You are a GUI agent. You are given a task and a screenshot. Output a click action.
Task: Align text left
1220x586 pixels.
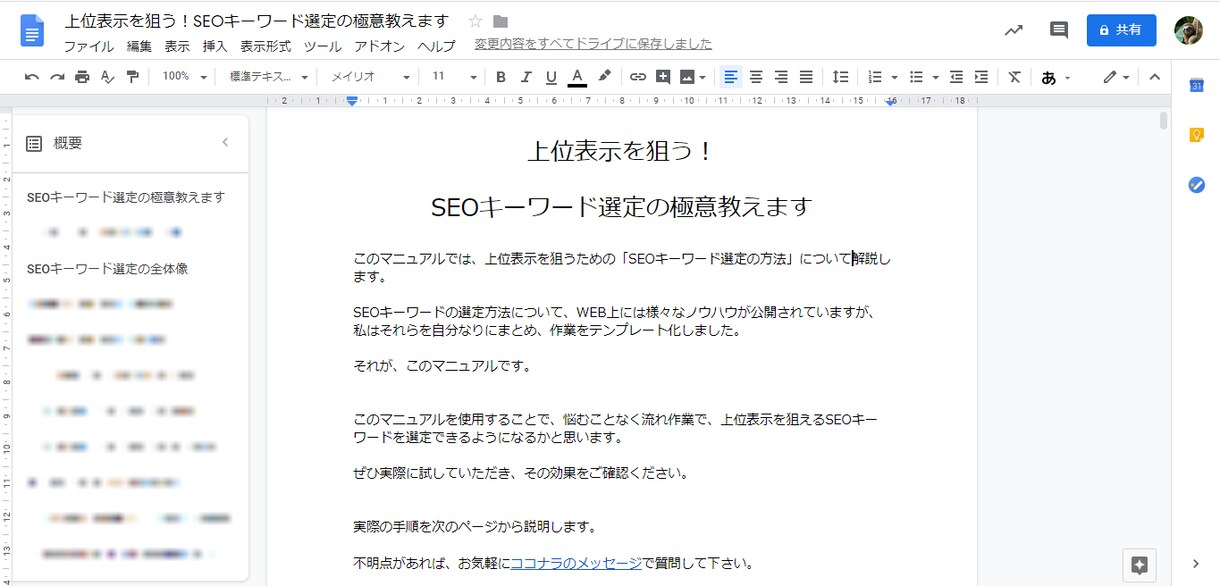click(x=731, y=77)
